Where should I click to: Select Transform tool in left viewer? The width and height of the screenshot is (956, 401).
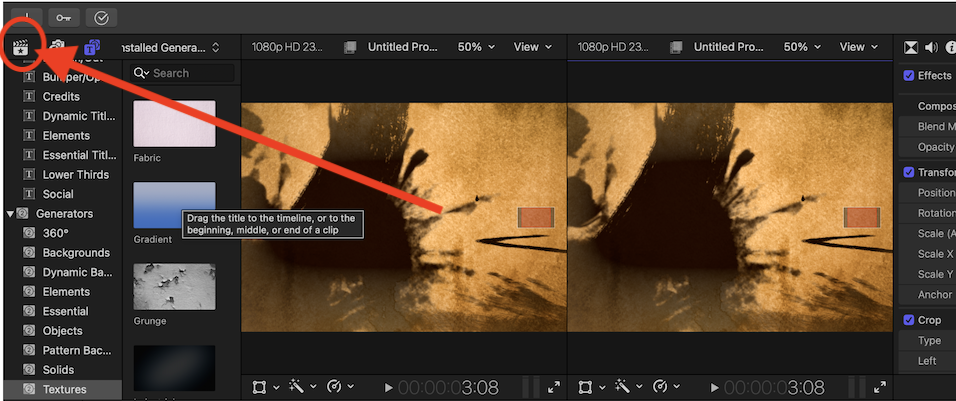(x=259, y=386)
